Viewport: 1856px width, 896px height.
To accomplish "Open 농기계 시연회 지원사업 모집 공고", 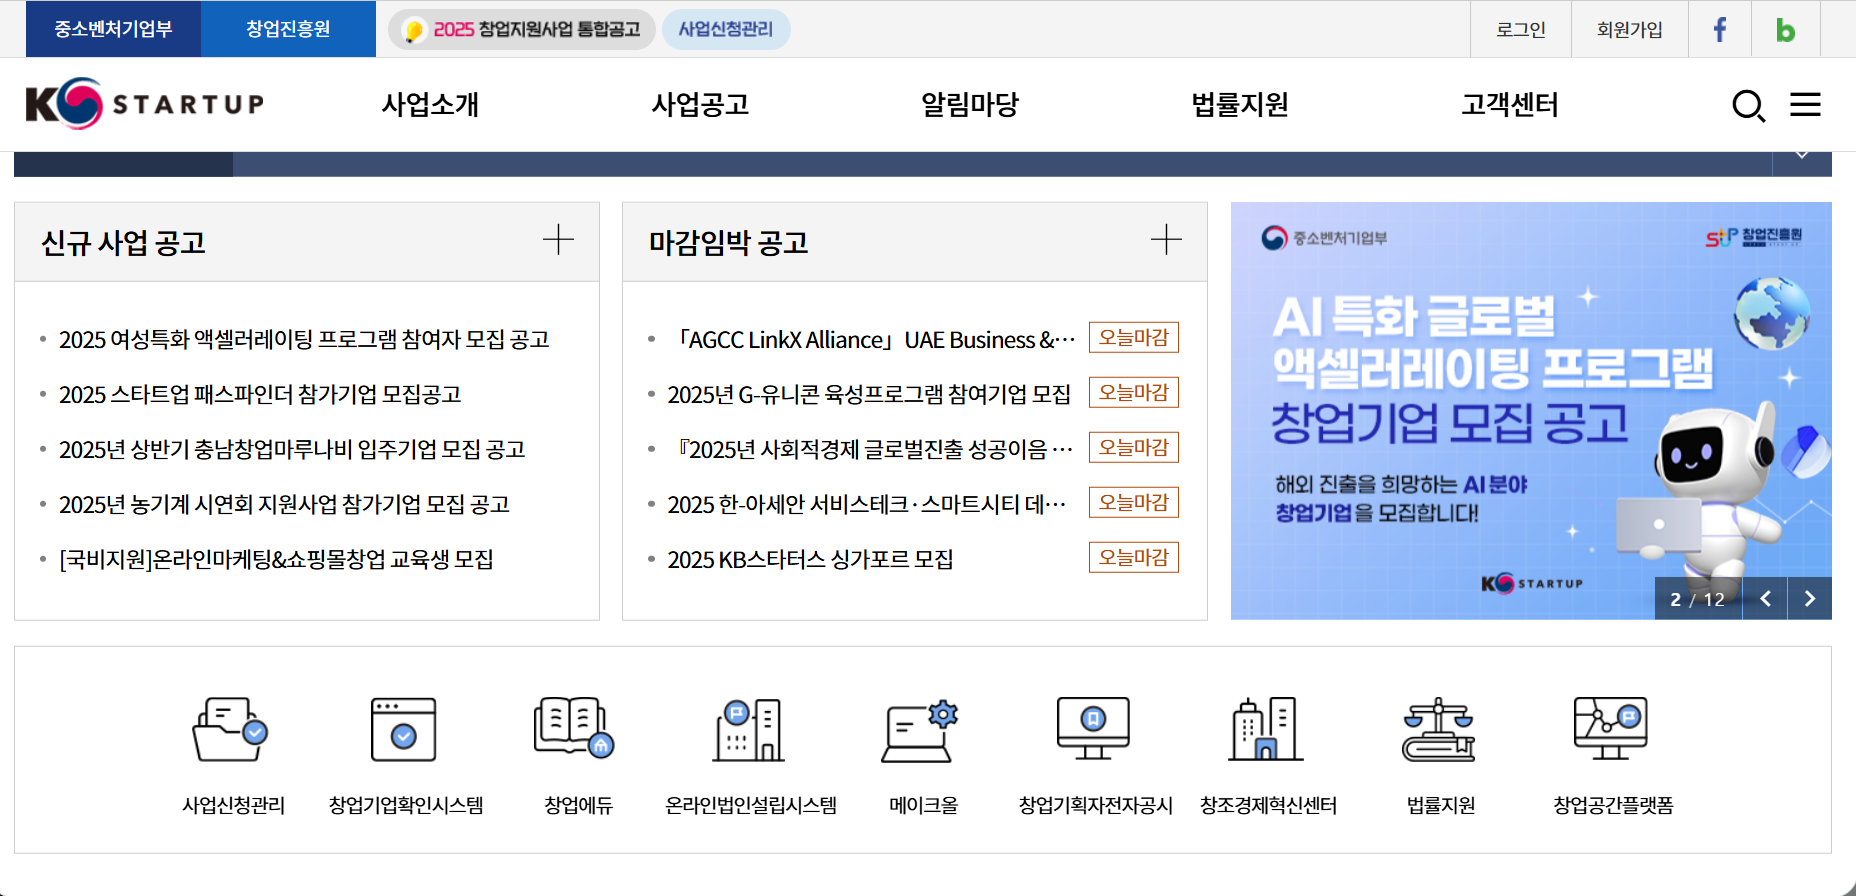I will [284, 504].
